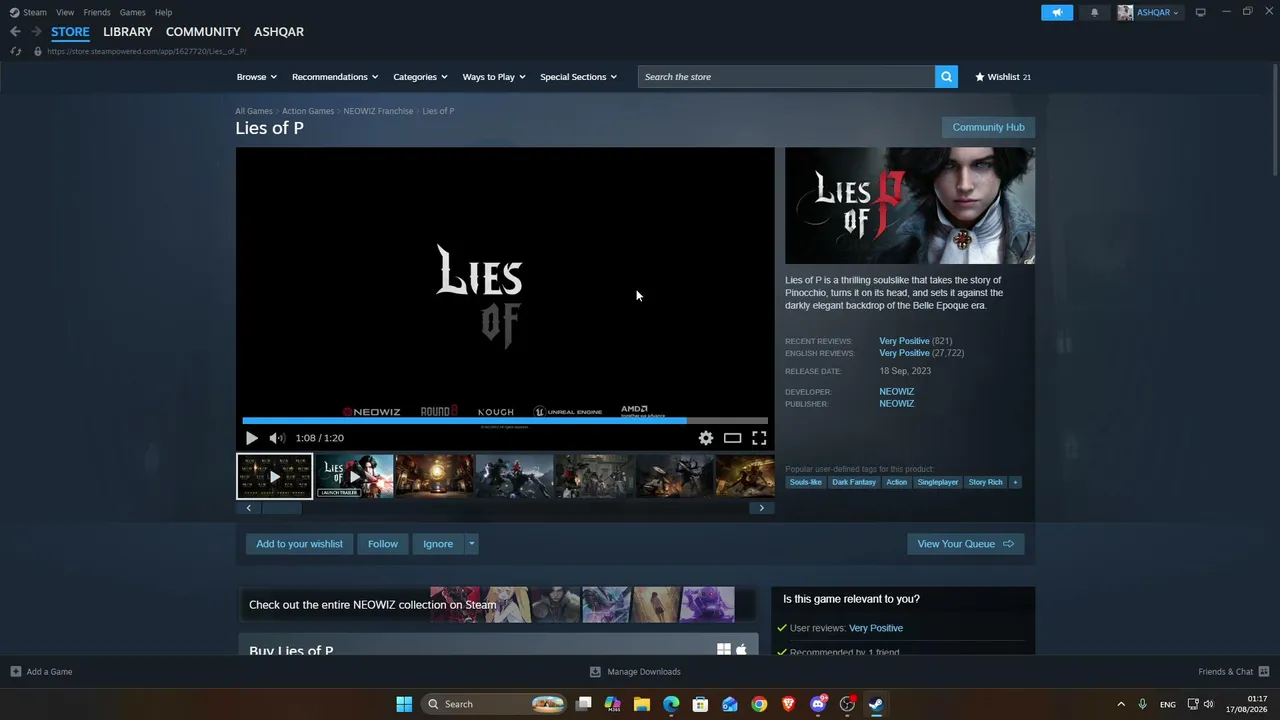Enter fullscreen for the trailer video
This screenshot has height=720, width=1280.
[x=760, y=438]
